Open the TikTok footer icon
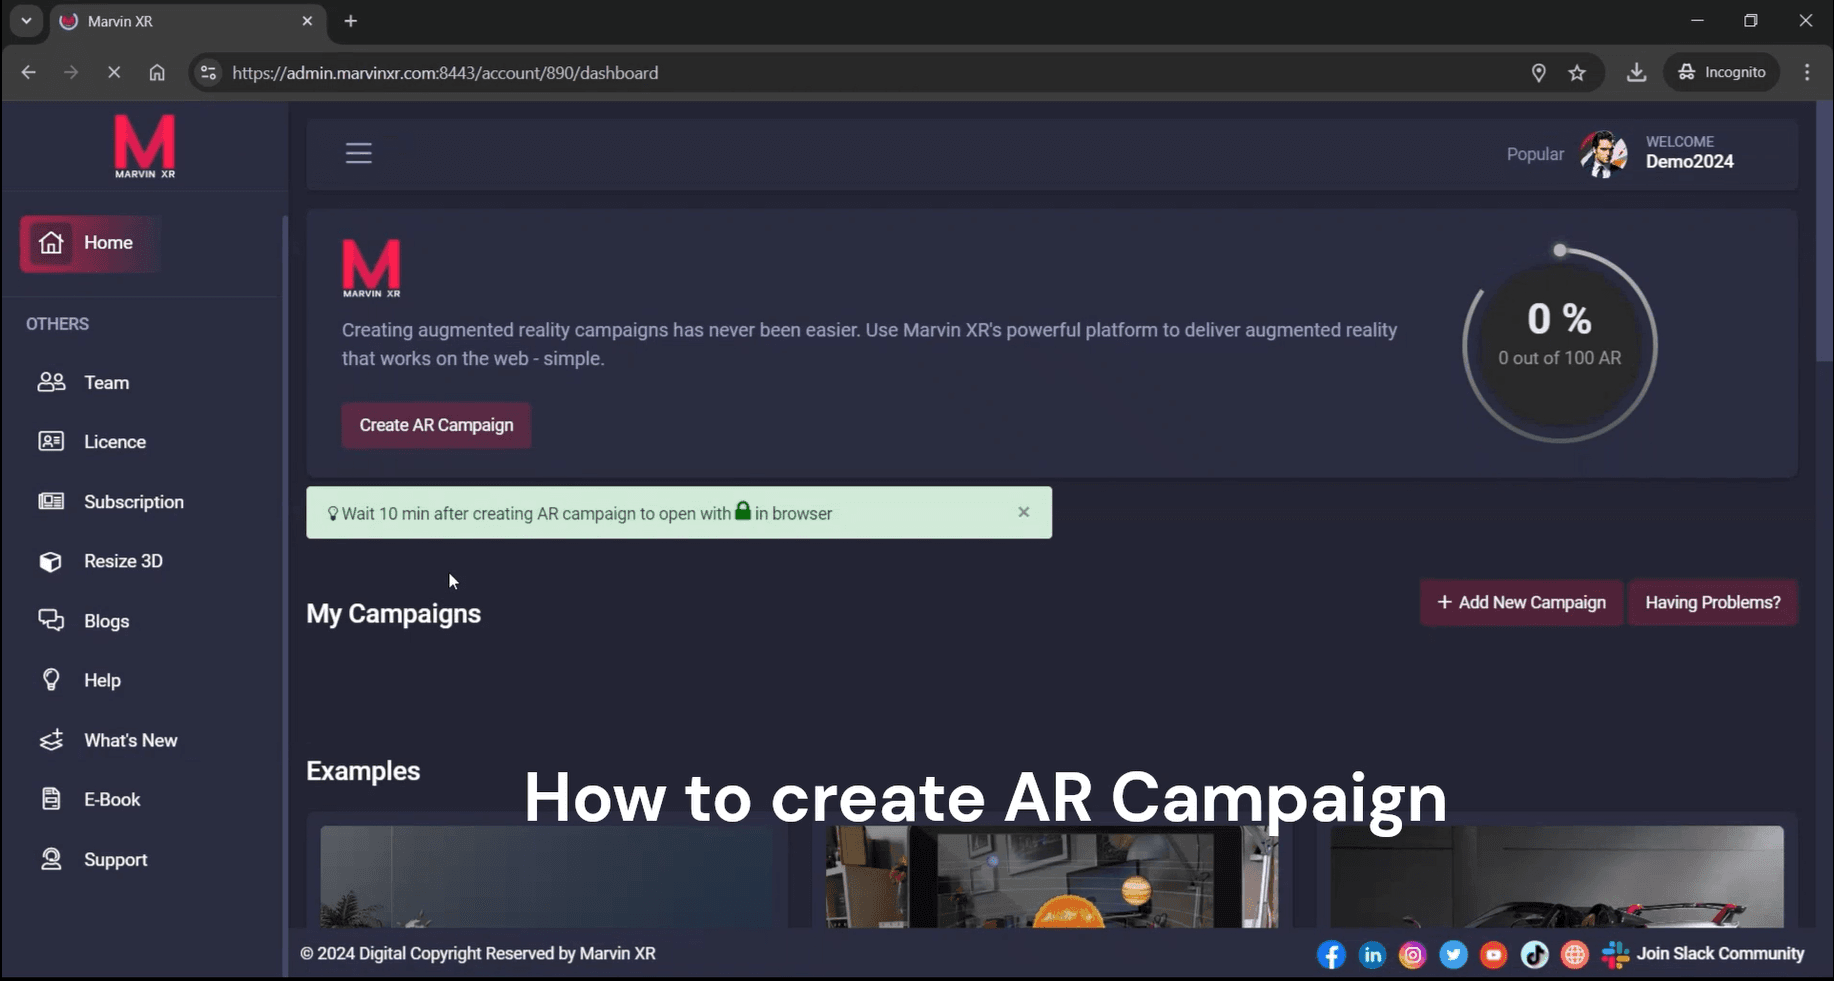The height and width of the screenshot is (981, 1834). [x=1534, y=955]
